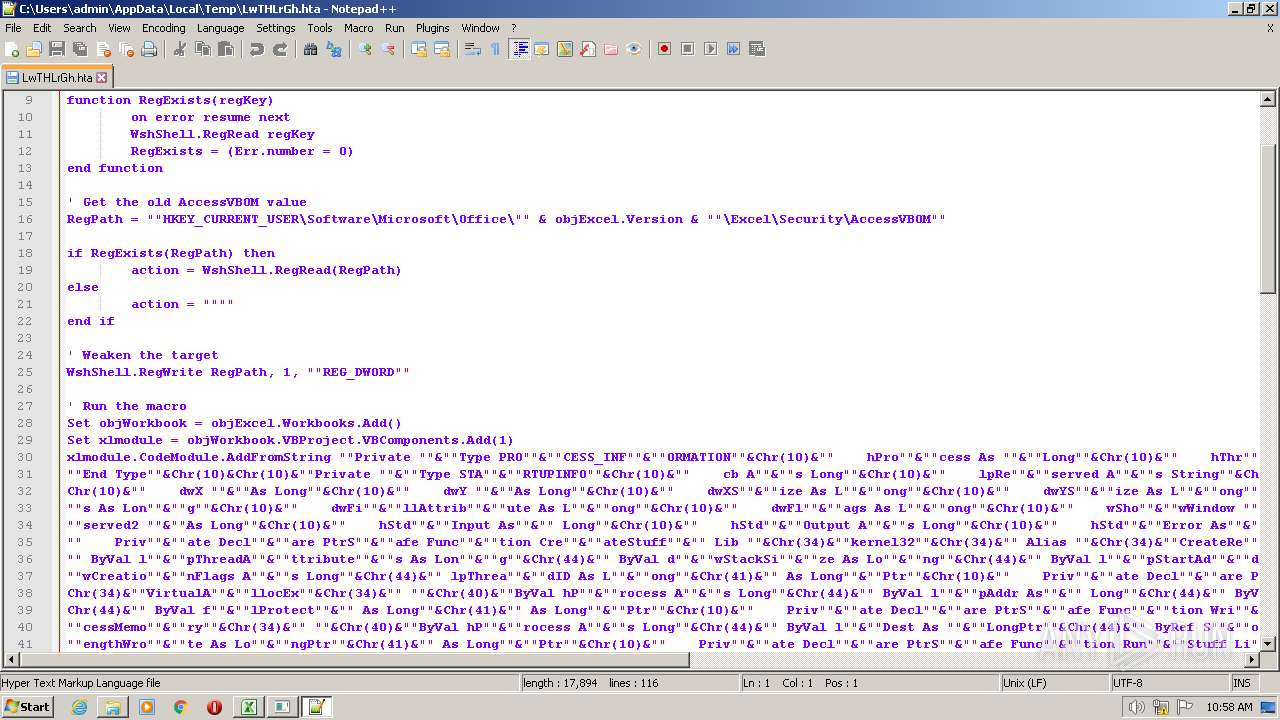Open the Run menu
This screenshot has width=1280, height=720.
[x=395, y=28]
